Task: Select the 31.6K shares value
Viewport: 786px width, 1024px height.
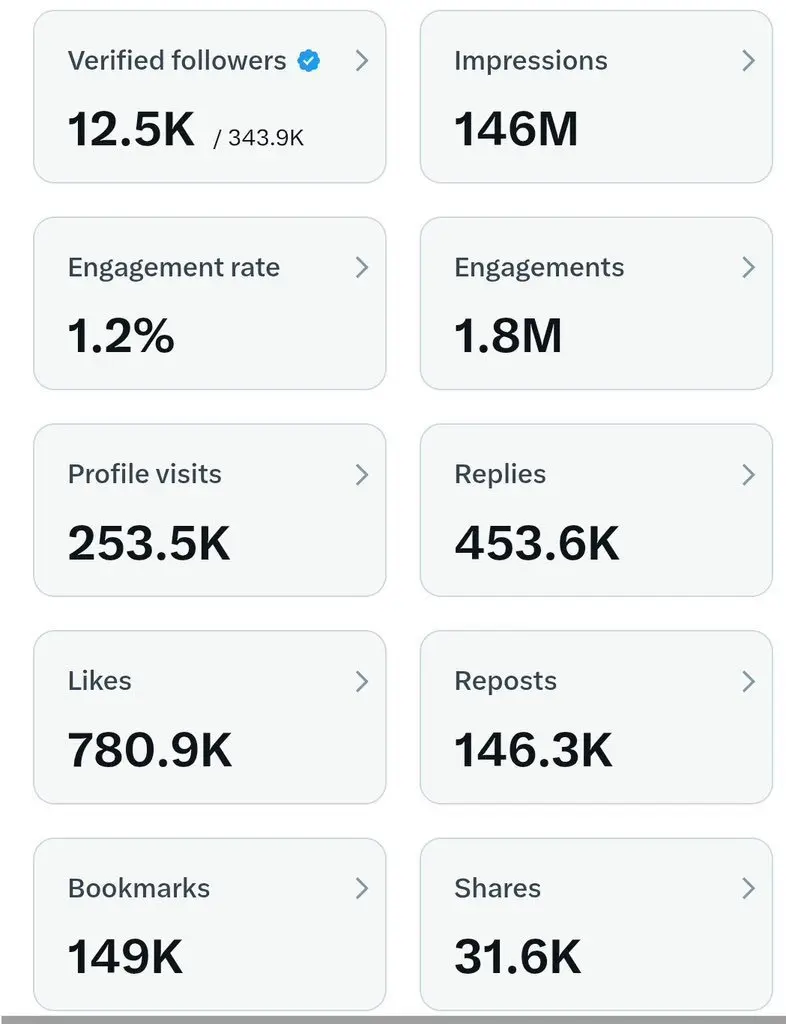Action: (518, 957)
